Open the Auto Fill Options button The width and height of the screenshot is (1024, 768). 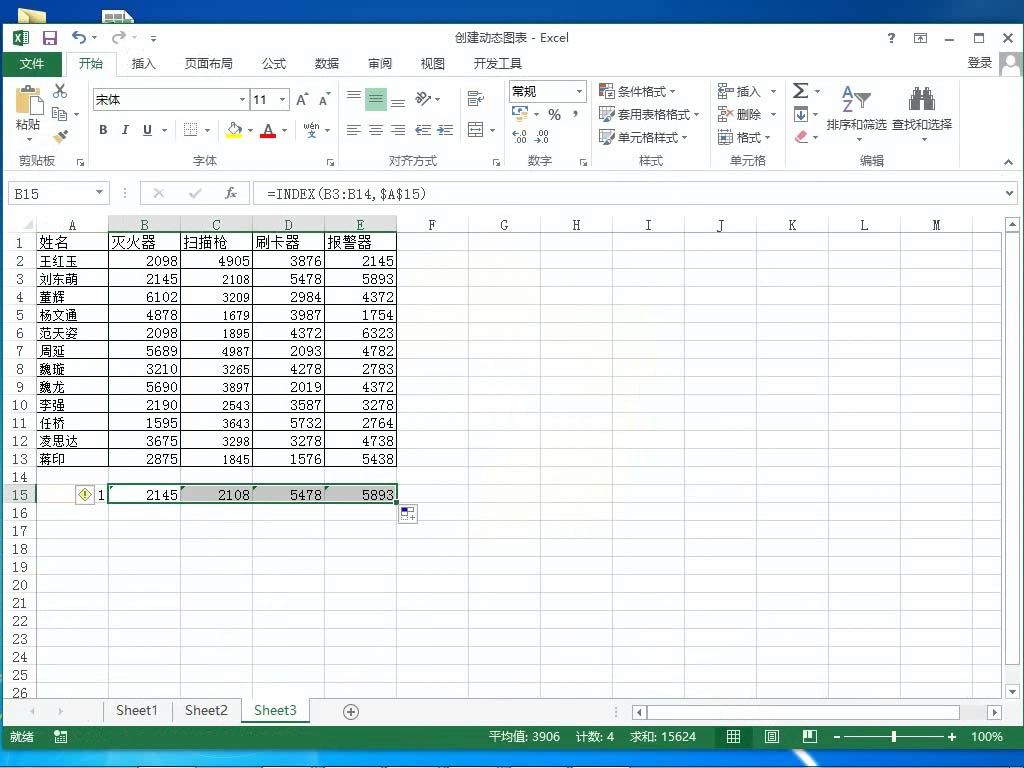(408, 515)
